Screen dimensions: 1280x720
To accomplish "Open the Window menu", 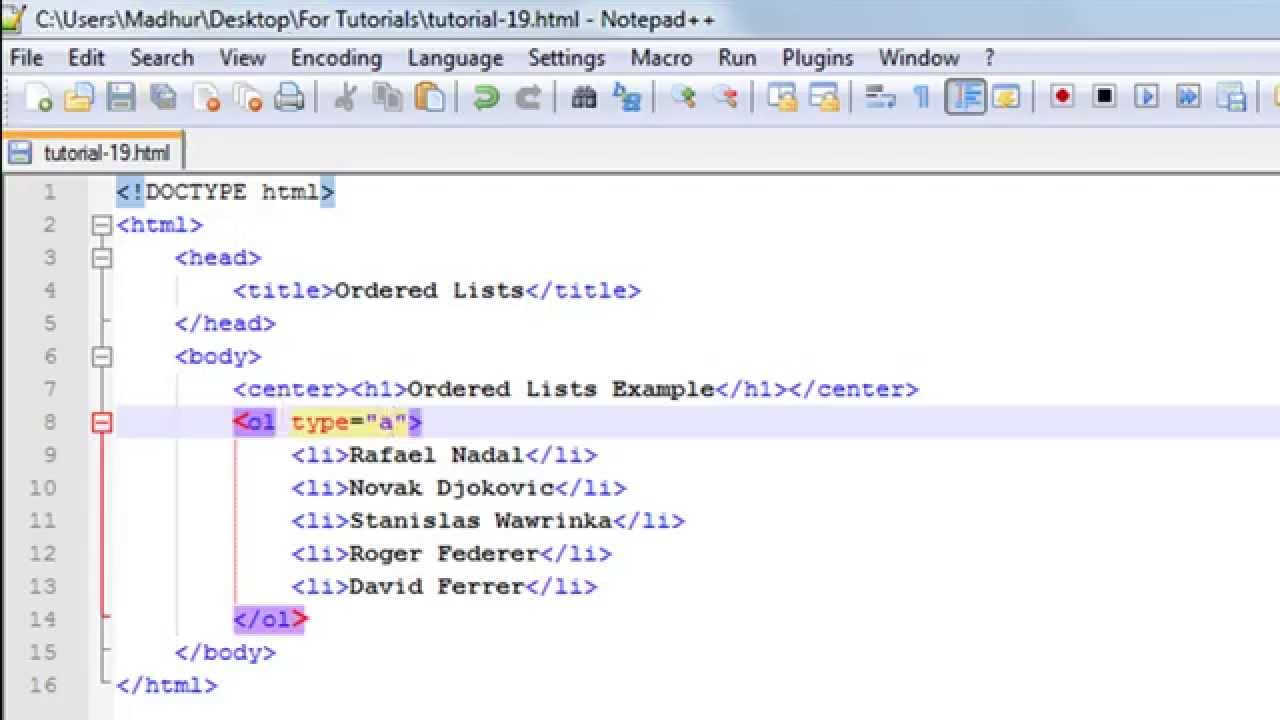I will pyautogui.click(x=919, y=58).
